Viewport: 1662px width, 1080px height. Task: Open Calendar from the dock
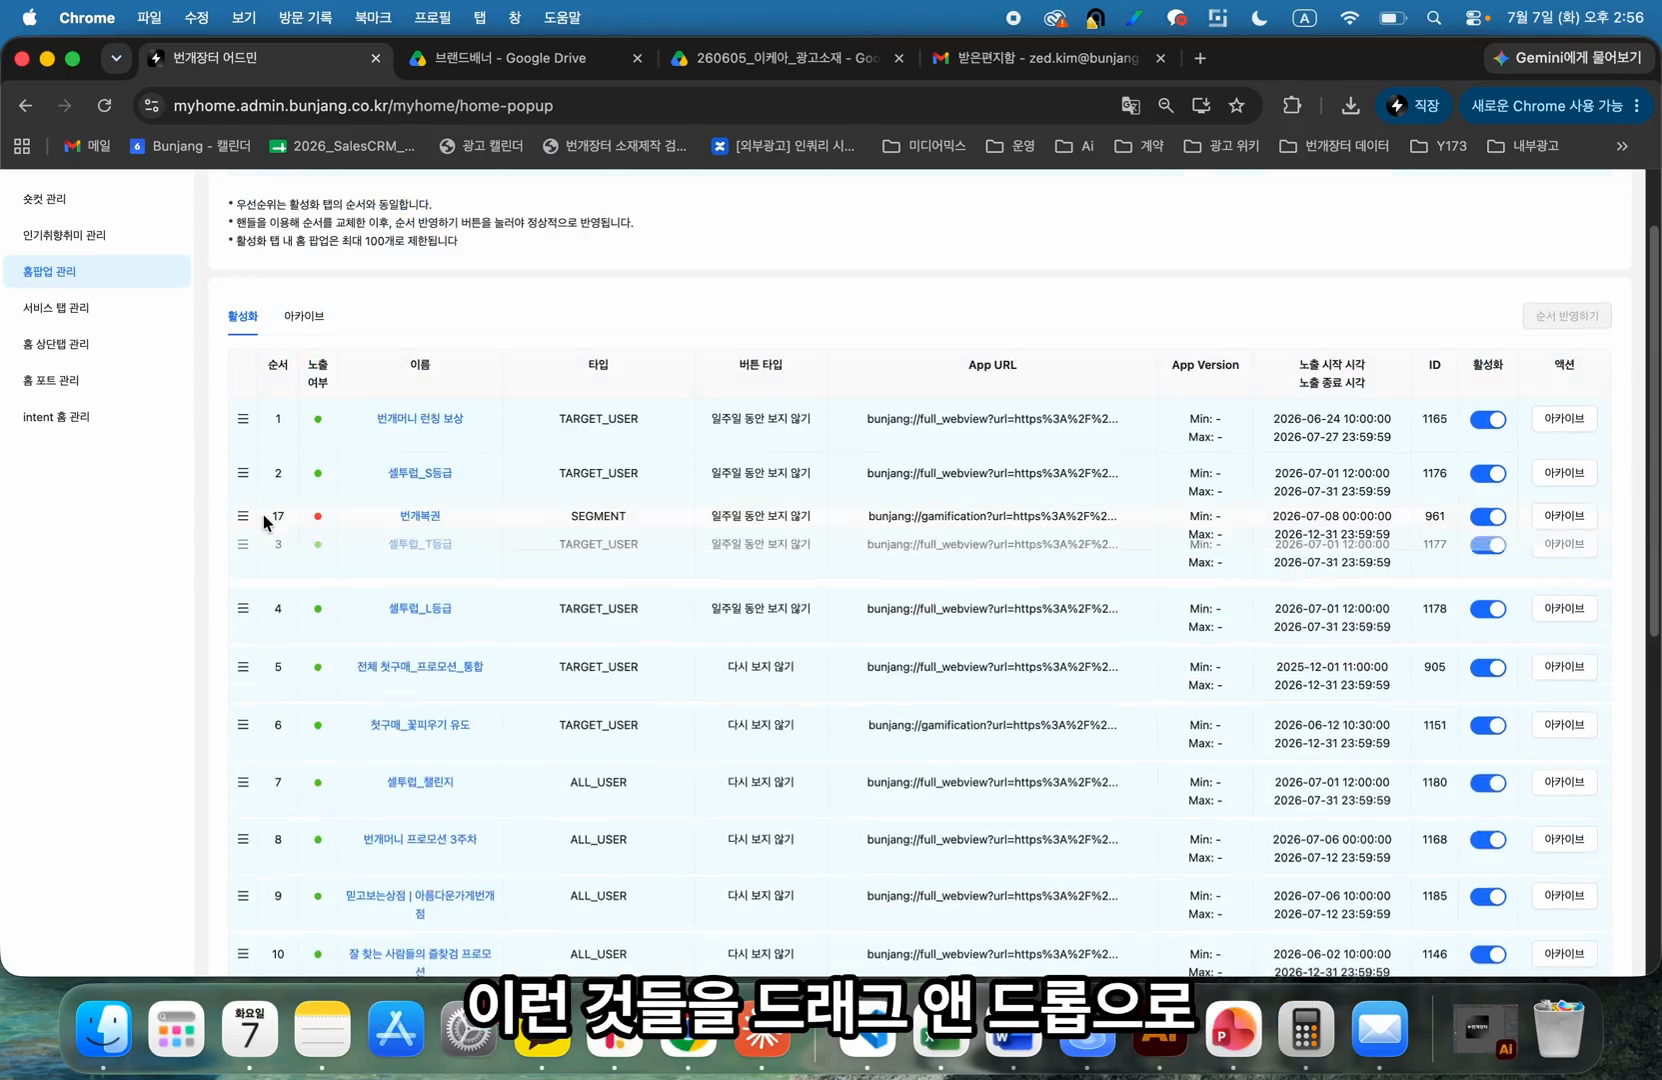point(250,1028)
